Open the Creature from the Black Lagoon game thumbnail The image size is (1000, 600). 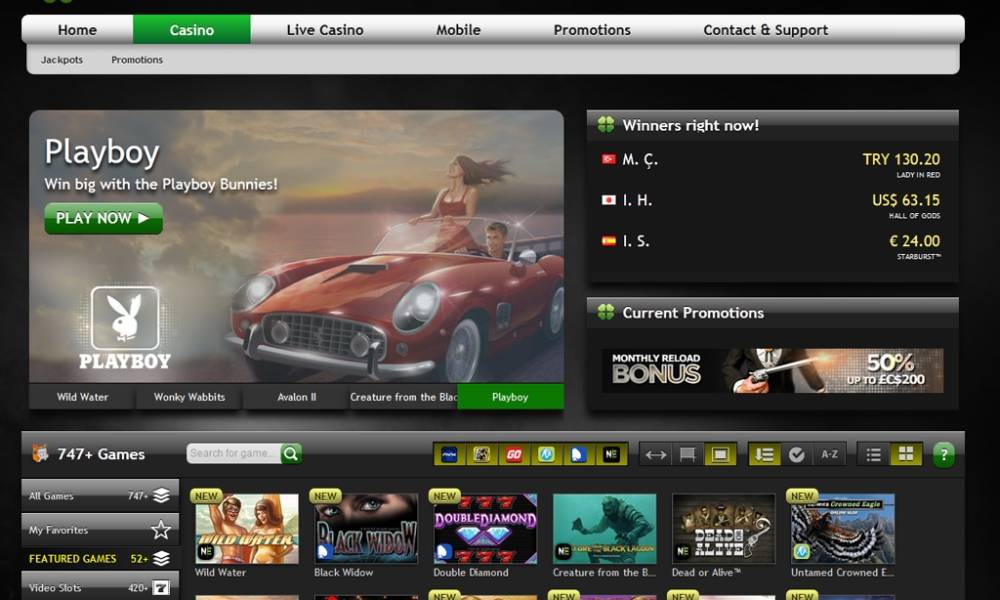[605, 529]
